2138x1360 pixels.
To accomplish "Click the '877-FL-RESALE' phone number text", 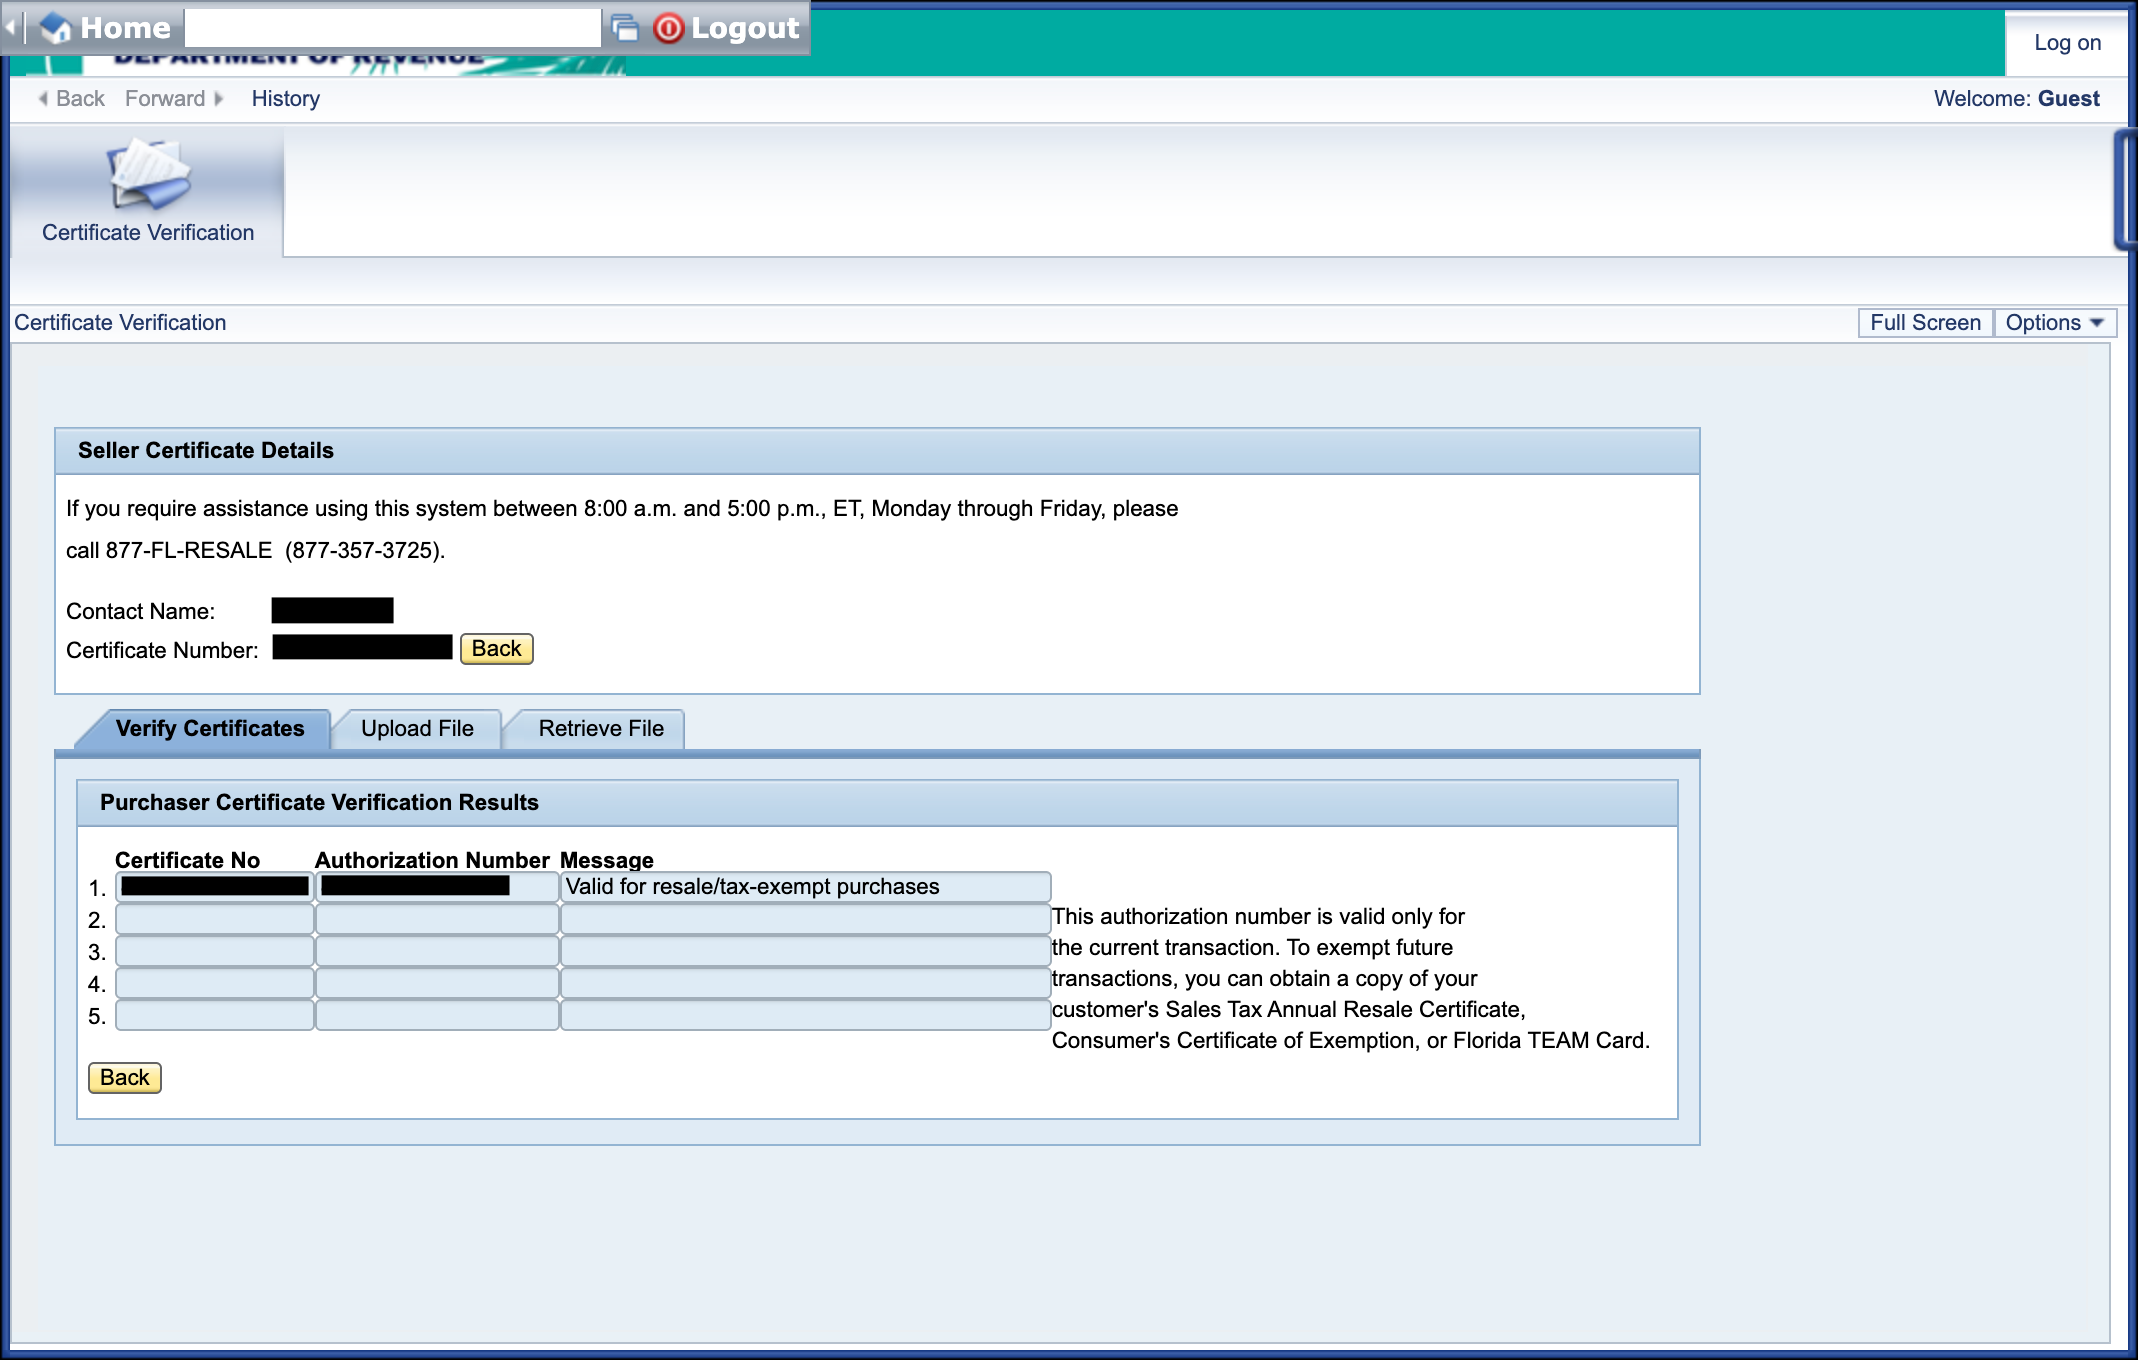I will coord(189,551).
